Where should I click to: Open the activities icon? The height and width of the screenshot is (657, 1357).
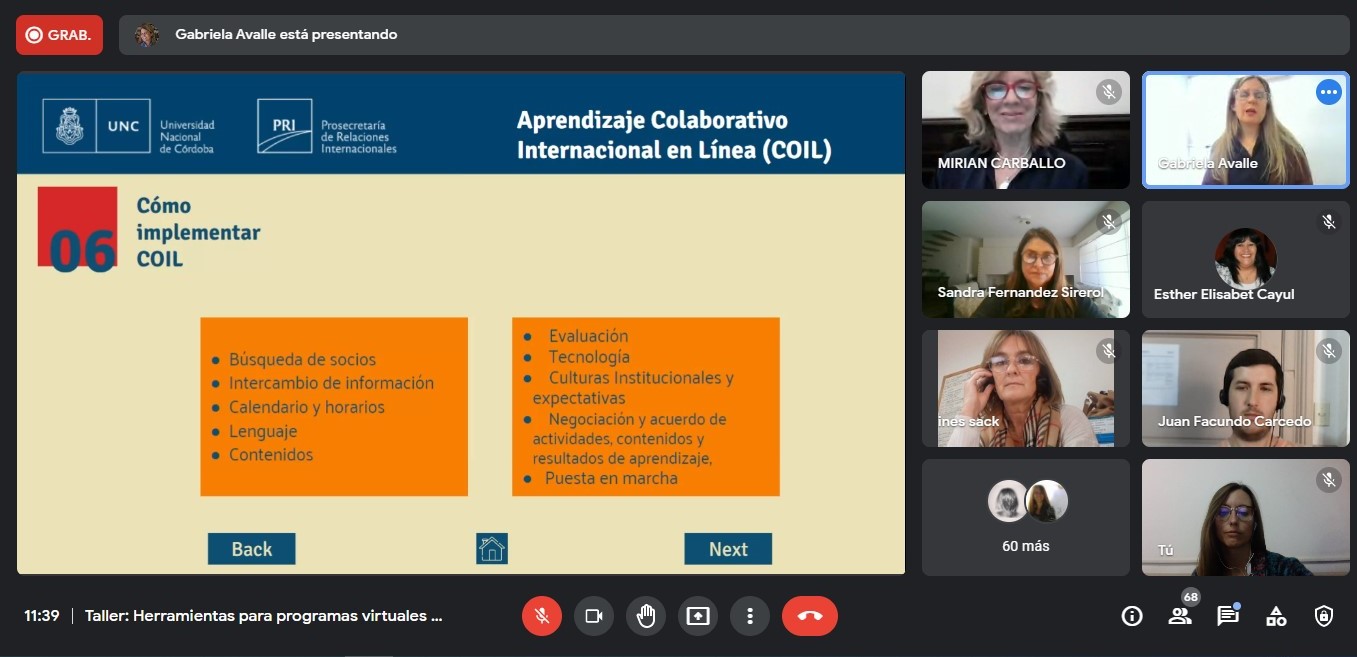1276,616
